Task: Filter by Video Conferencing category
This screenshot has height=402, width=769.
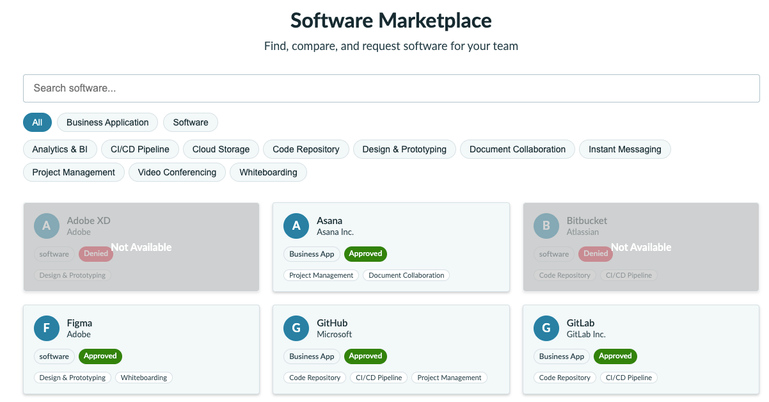Action: [177, 173]
